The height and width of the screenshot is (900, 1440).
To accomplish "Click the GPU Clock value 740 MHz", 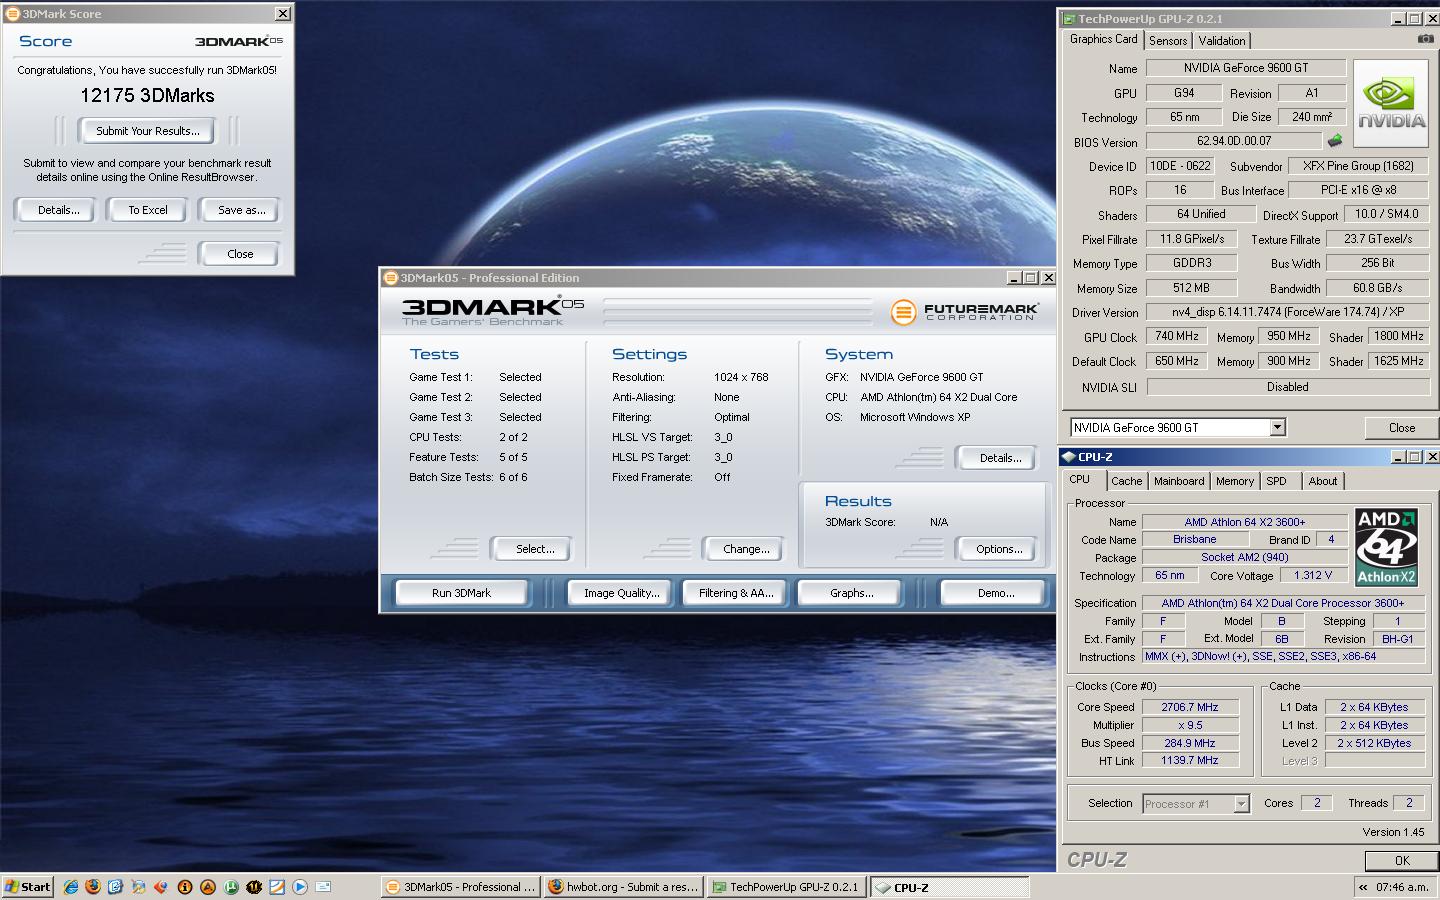I will pyautogui.click(x=1176, y=336).
